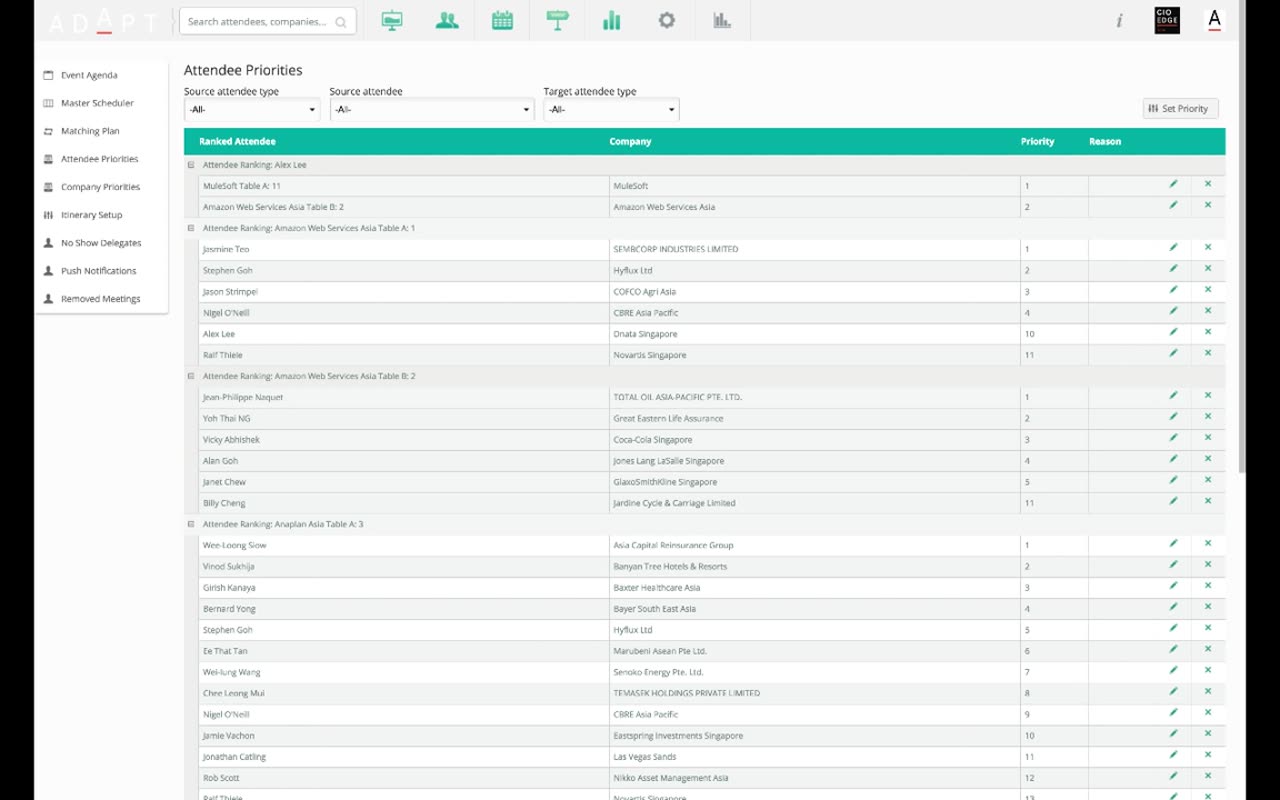Click the Reason column header
The height and width of the screenshot is (800, 1280).
pyautogui.click(x=1105, y=142)
